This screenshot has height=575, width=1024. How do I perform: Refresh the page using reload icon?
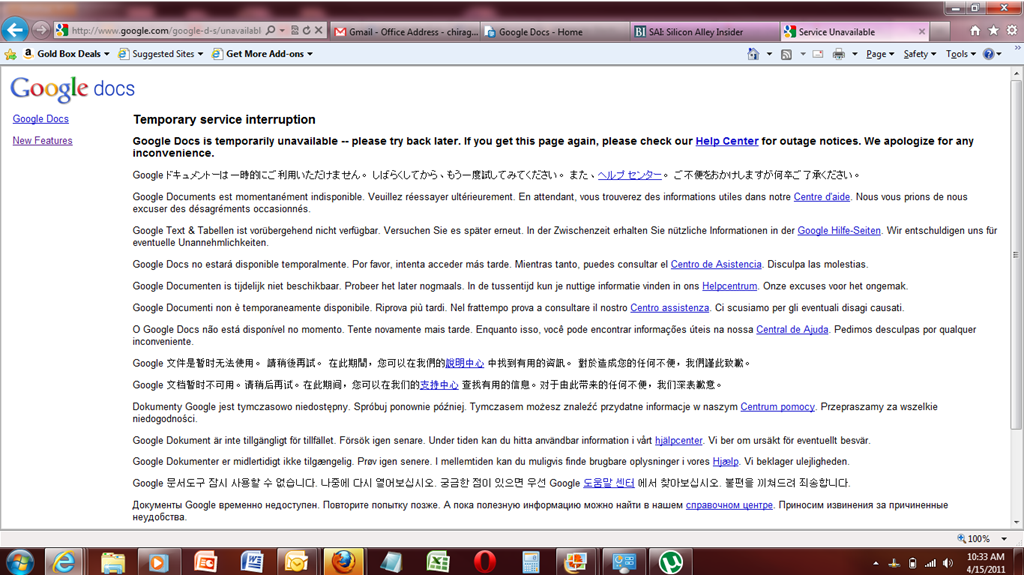click(306, 30)
